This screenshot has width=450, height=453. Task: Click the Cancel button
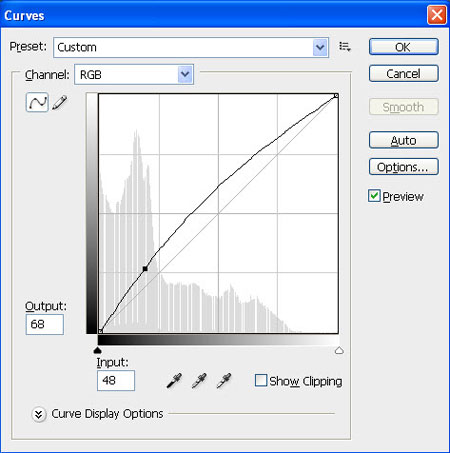[x=403, y=74]
